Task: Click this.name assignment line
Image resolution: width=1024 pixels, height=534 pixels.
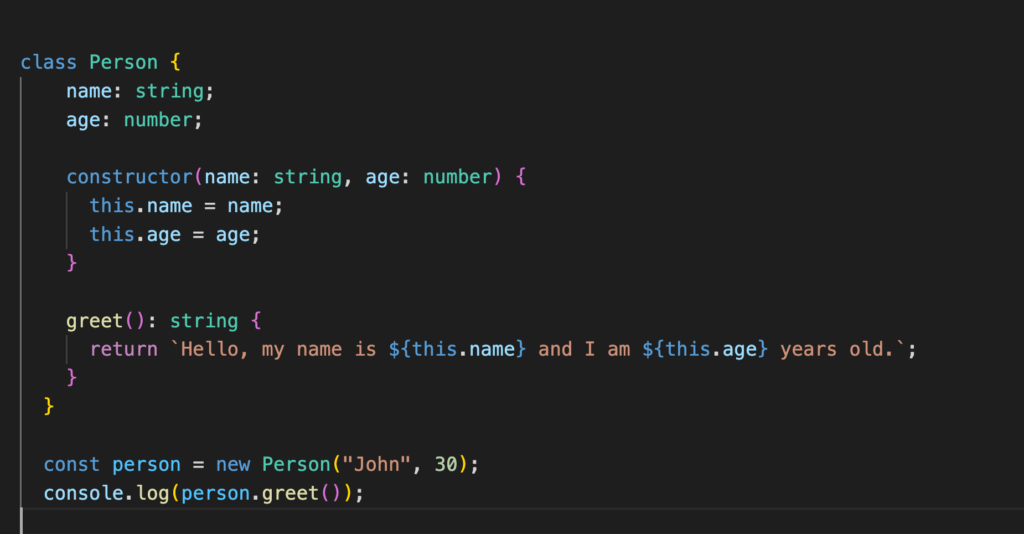Action: 186,206
